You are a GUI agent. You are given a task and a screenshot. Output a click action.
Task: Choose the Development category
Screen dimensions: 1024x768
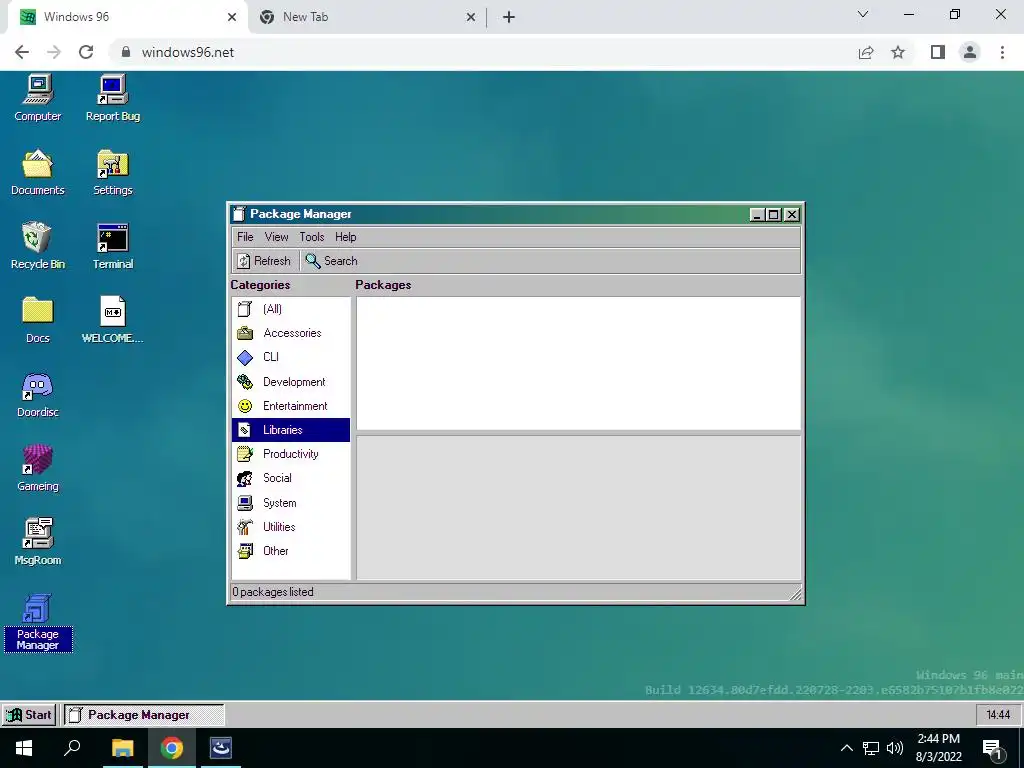click(291, 382)
